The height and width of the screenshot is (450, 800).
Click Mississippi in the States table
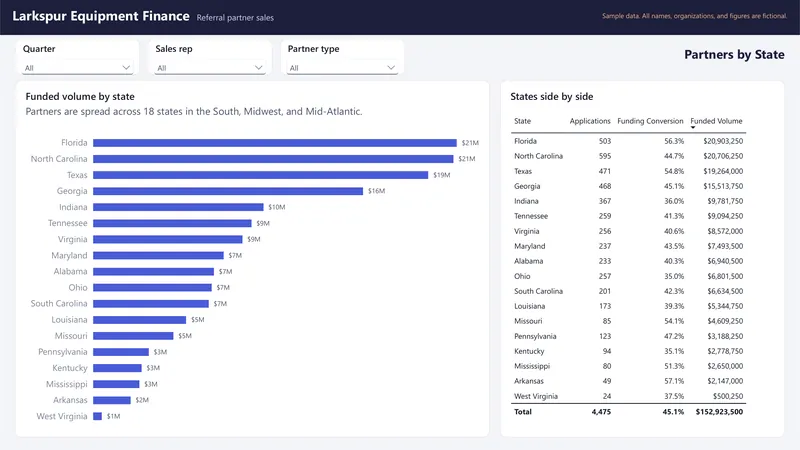pyautogui.click(x=532, y=366)
